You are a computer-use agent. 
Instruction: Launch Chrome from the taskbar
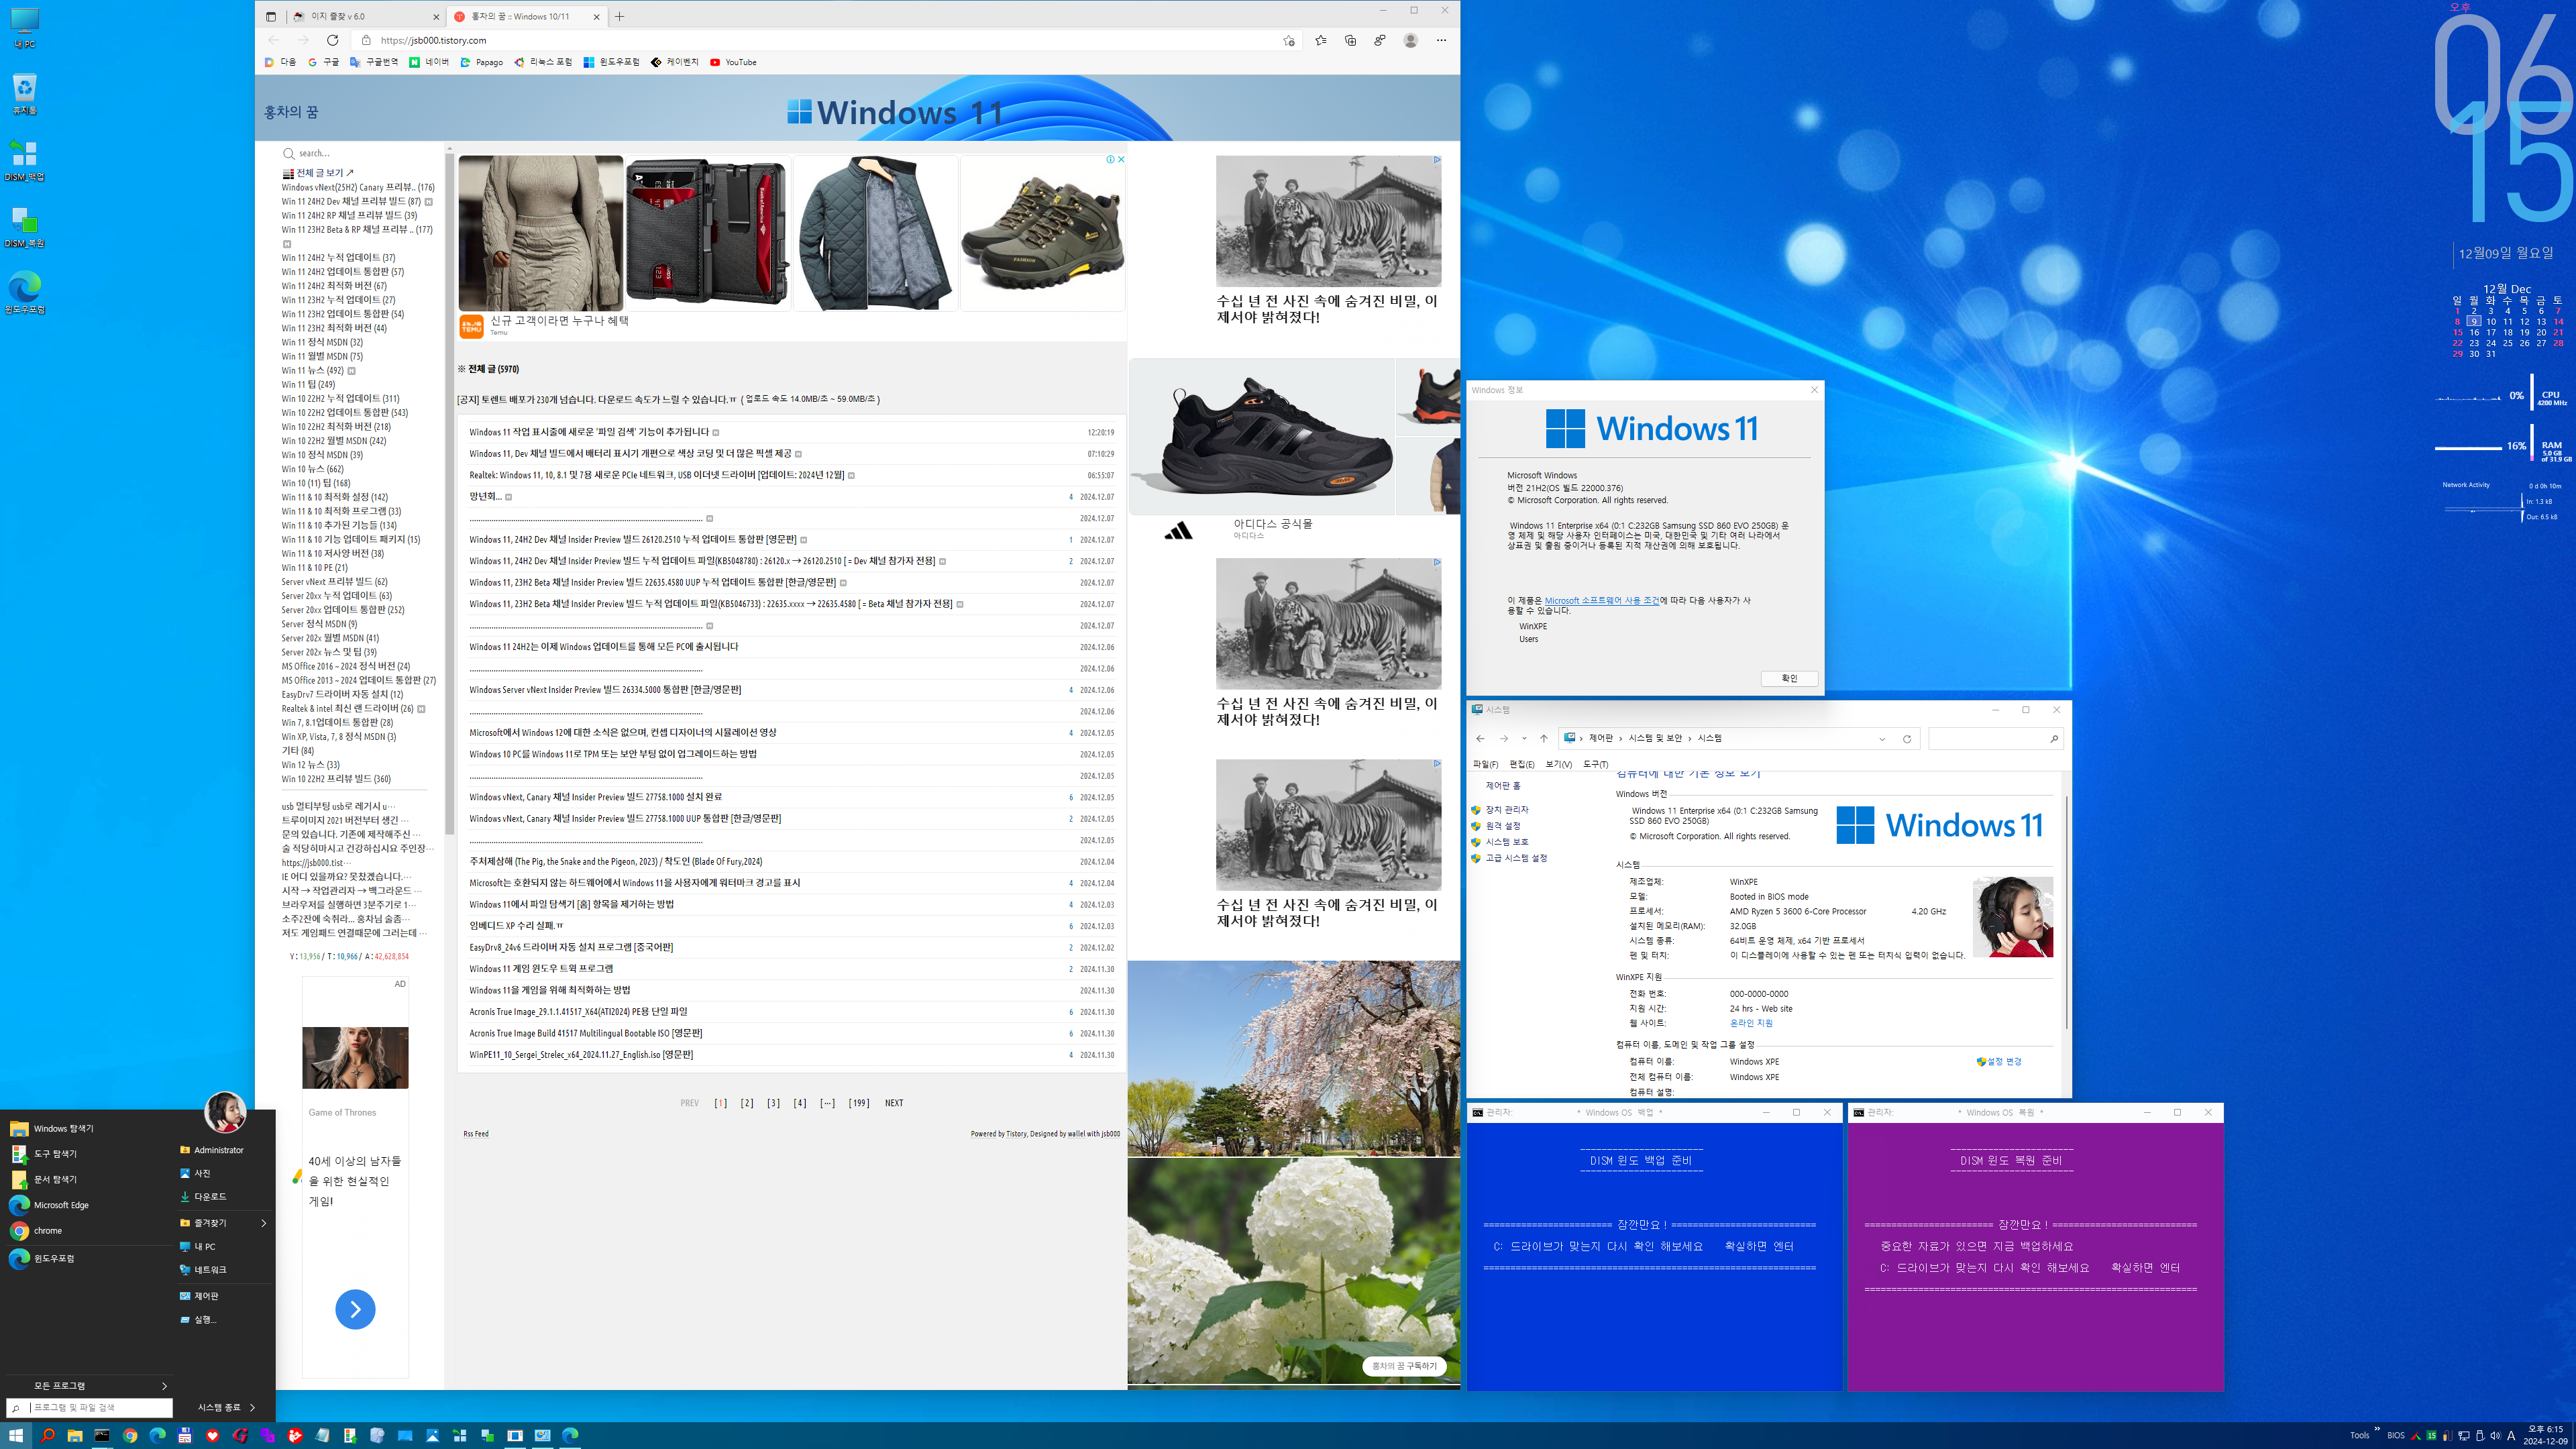pos(129,1435)
